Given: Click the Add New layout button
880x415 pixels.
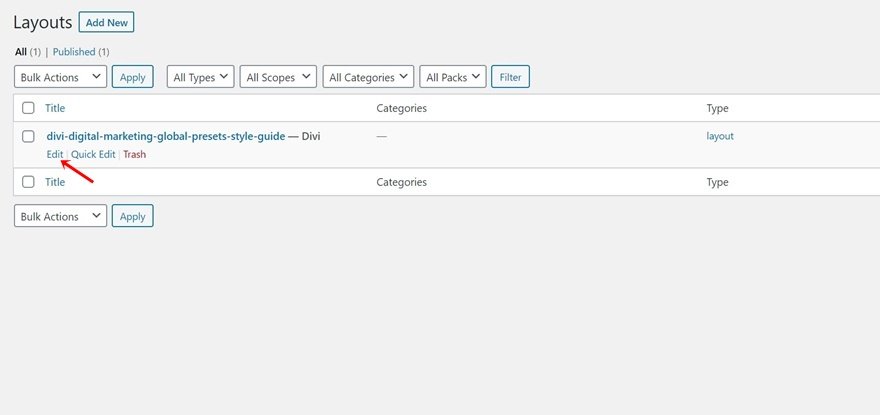Looking at the screenshot, I should tap(106, 22).
